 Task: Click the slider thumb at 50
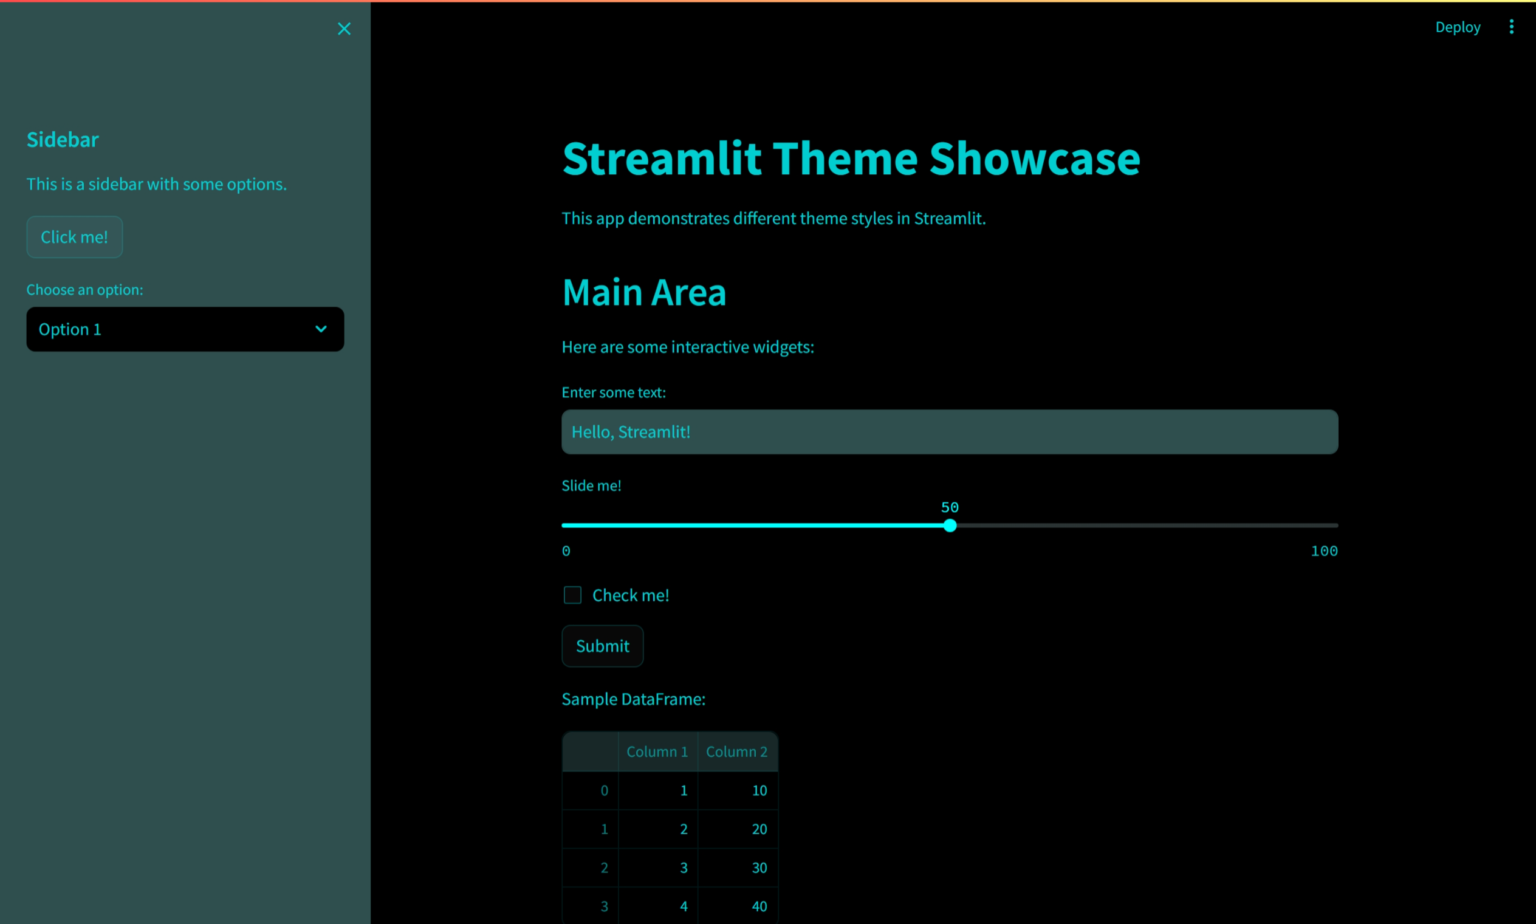pyautogui.click(x=950, y=525)
